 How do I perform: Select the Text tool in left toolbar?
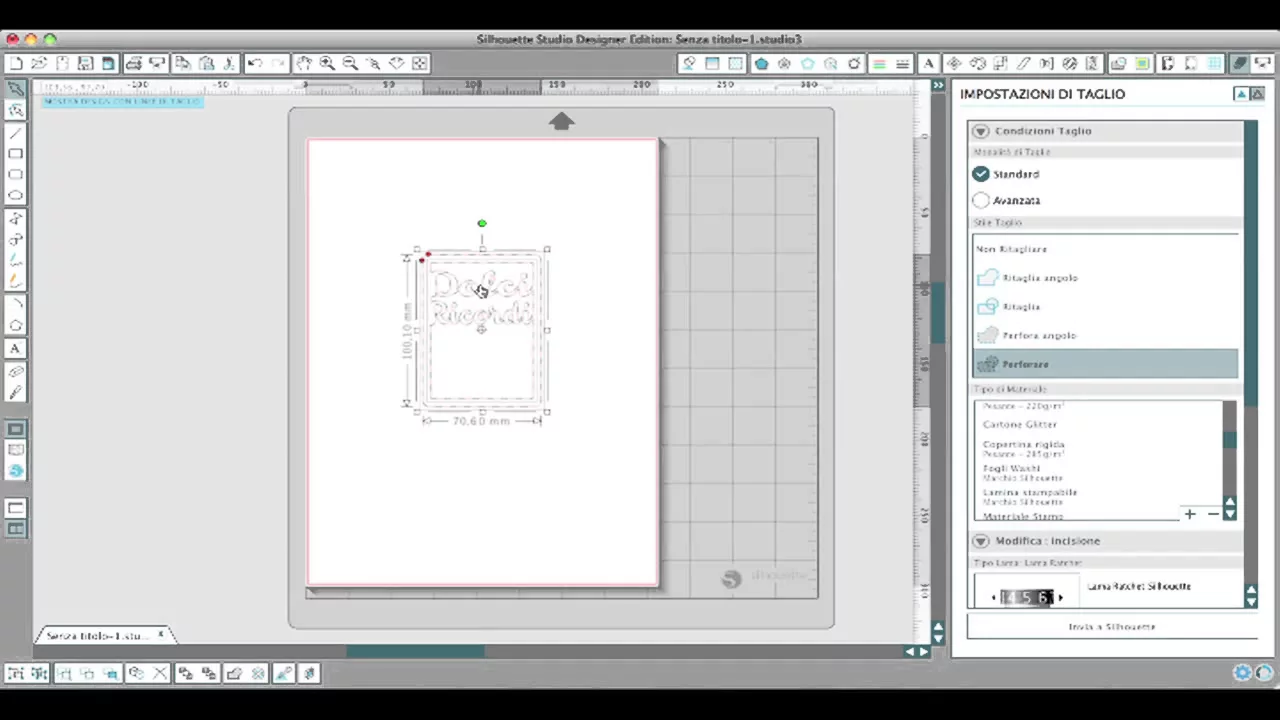15,349
